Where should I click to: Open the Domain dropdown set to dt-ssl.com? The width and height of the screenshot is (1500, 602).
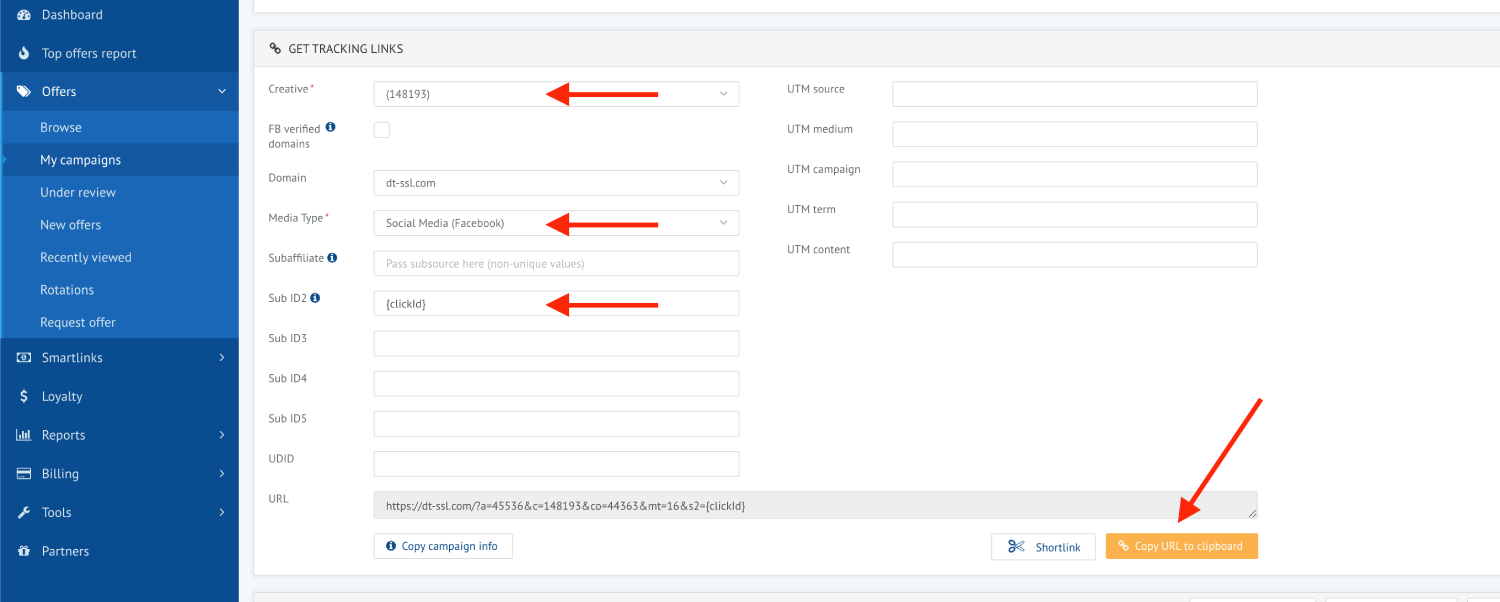pos(556,183)
